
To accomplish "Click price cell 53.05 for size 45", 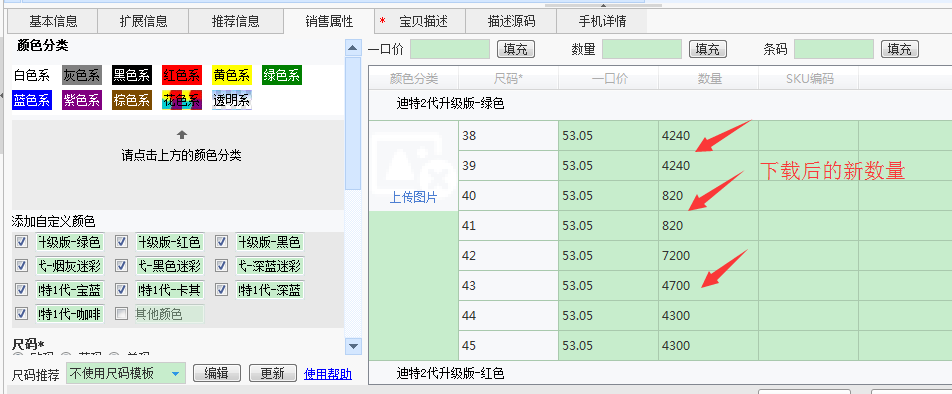I will 608,345.
